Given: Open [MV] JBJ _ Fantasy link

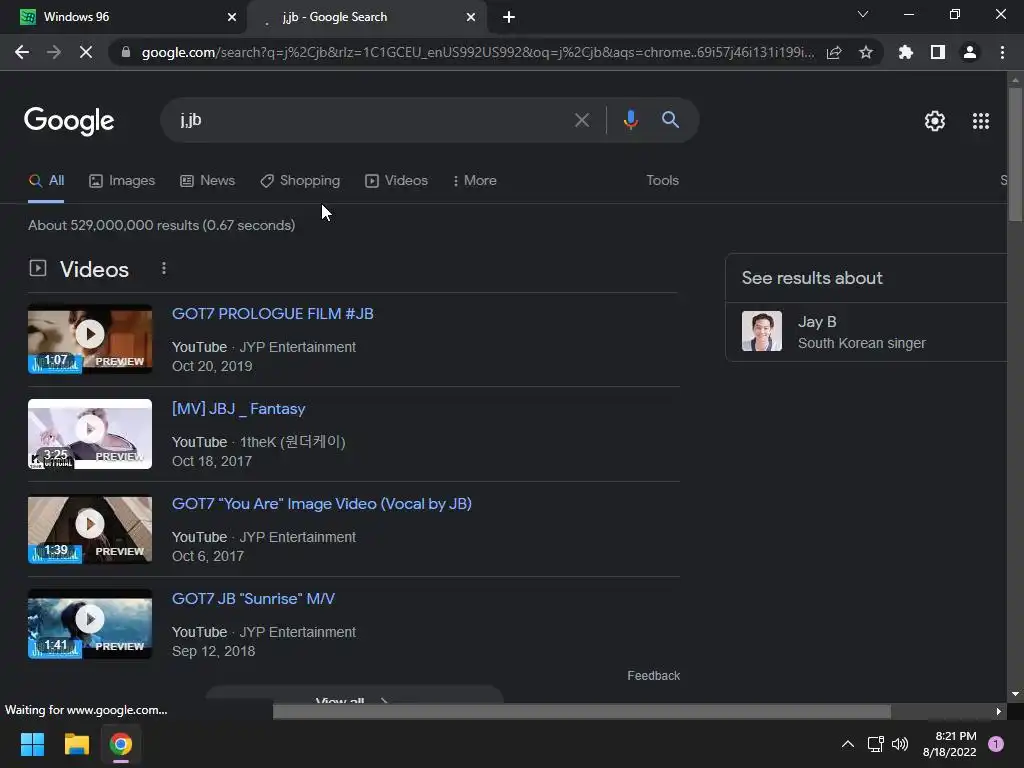Looking at the screenshot, I should (x=238, y=409).
